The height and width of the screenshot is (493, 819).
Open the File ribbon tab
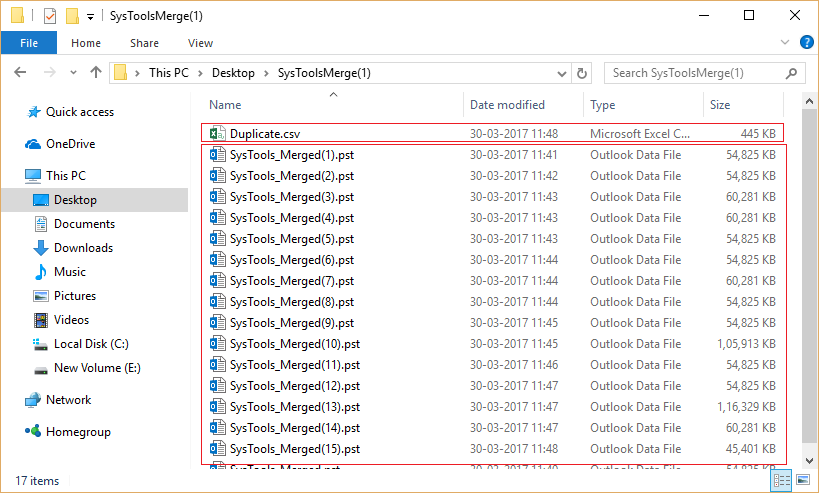29,43
